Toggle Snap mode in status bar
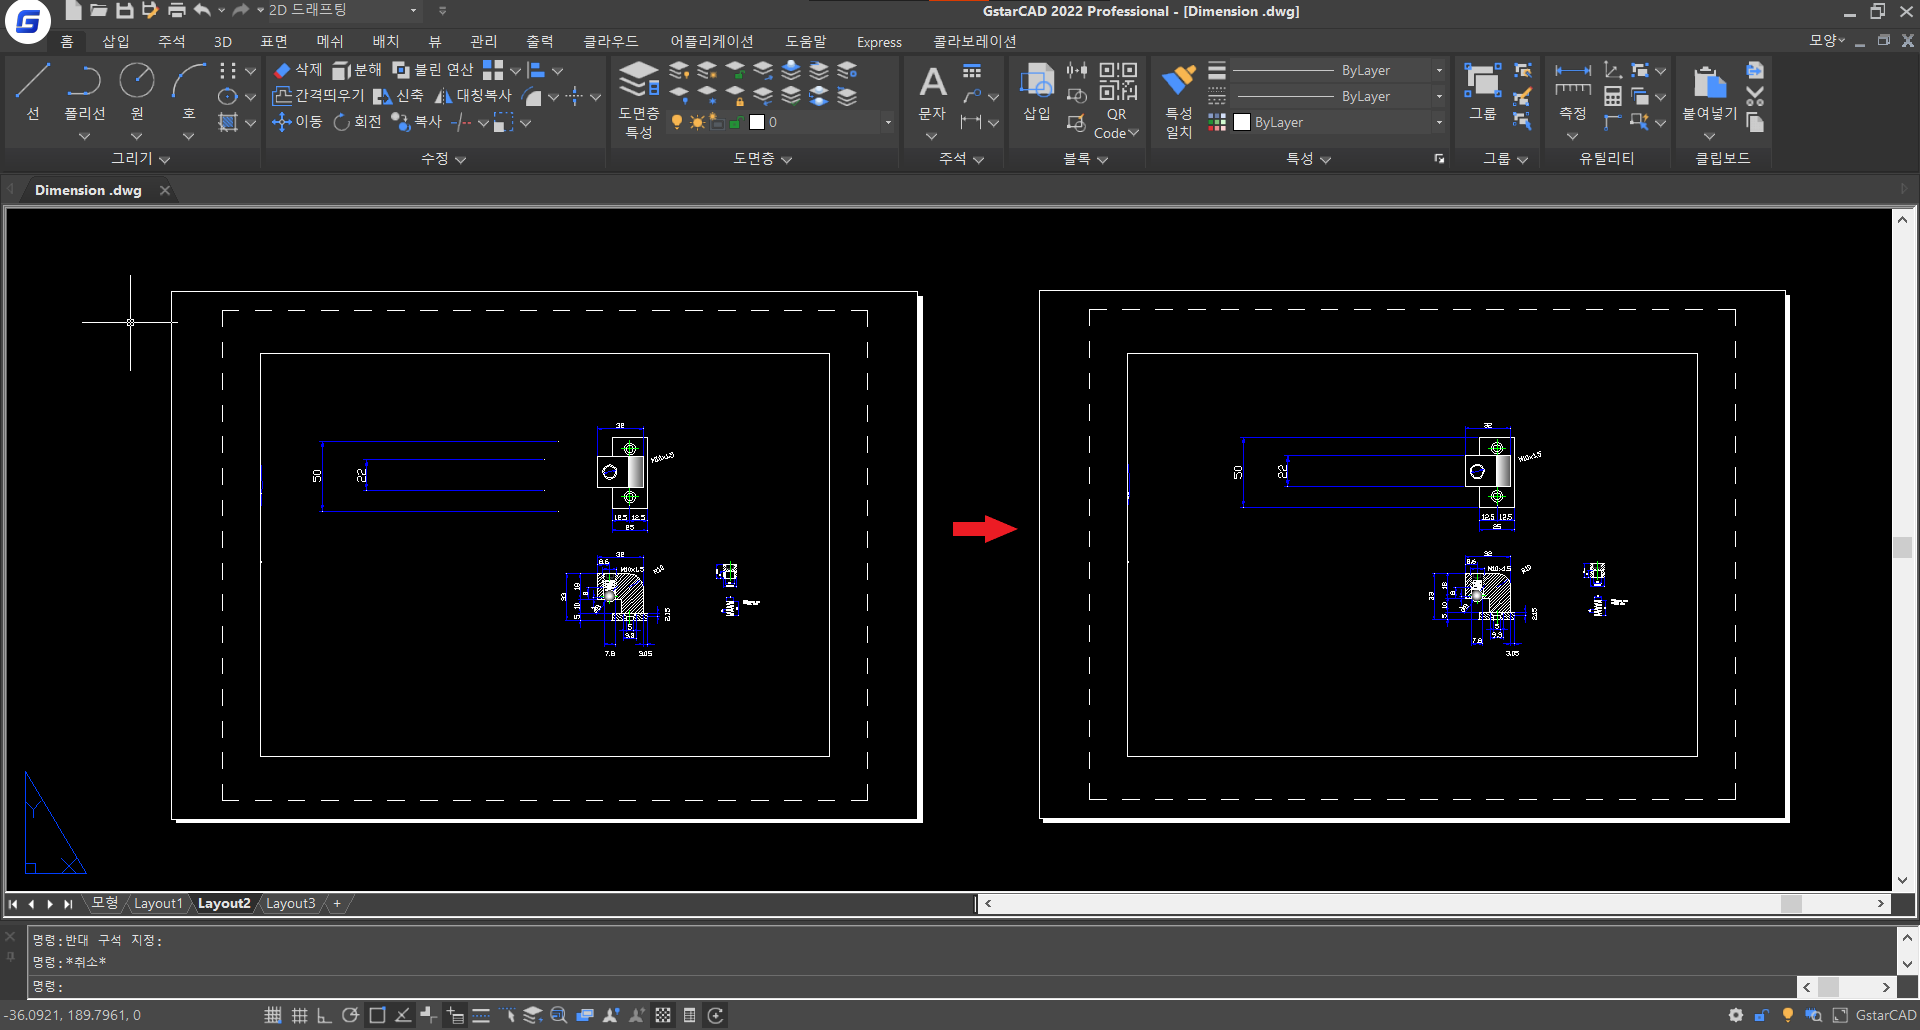The height and width of the screenshot is (1030, 1920). pyautogui.click(x=273, y=1015)
